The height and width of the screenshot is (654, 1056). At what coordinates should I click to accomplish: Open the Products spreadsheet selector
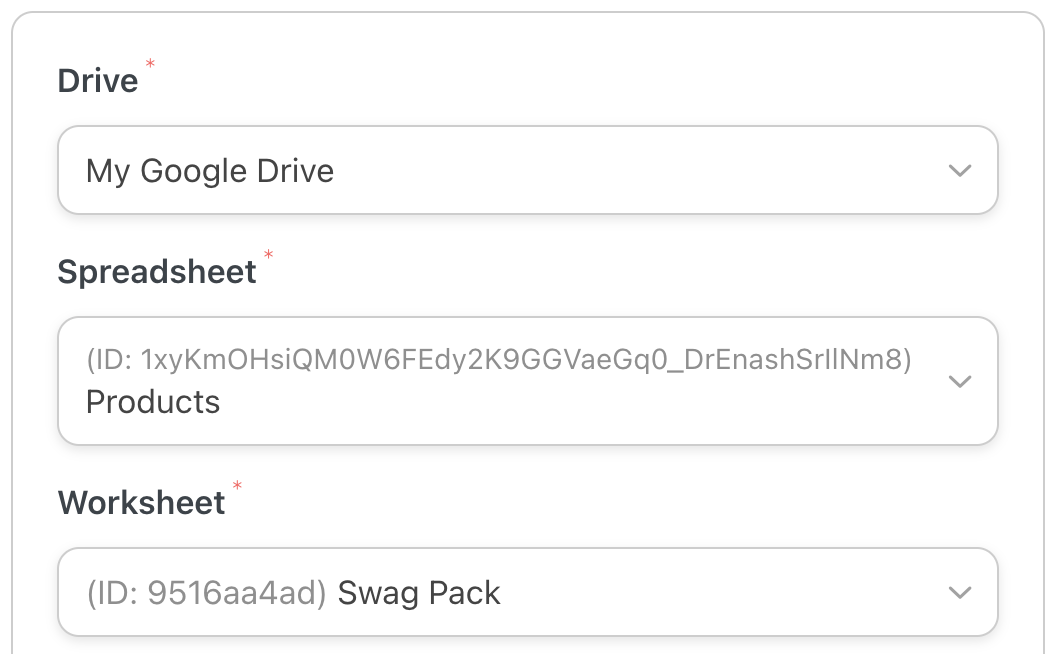coord(527,381)
